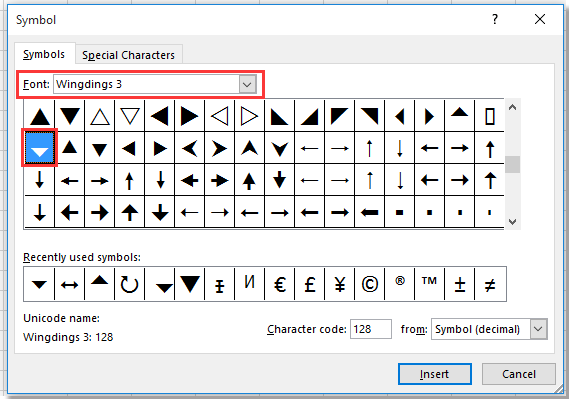This screenshot has height=399, width=569.
Task: Select the double-headed horizontal arrow recent symbol
Action: click(69, 284)
